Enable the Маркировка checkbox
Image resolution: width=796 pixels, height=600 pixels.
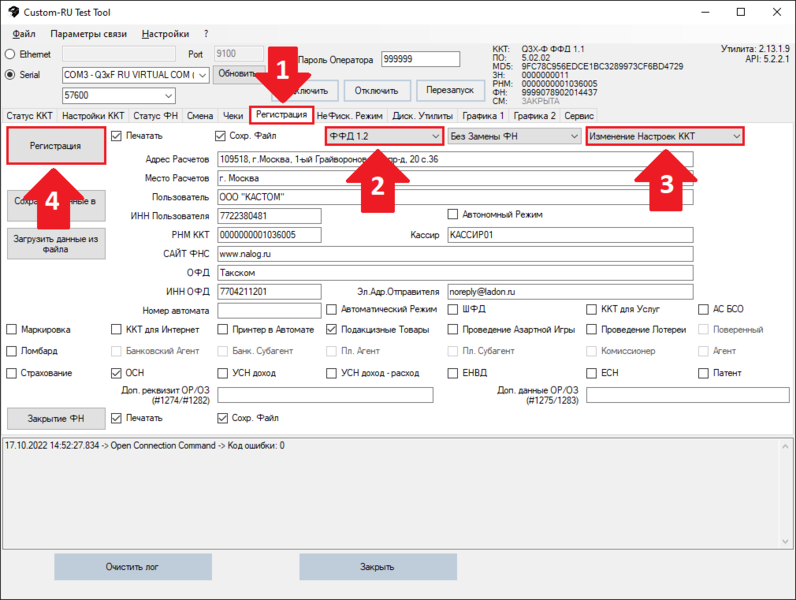click(x=12, y=329)
